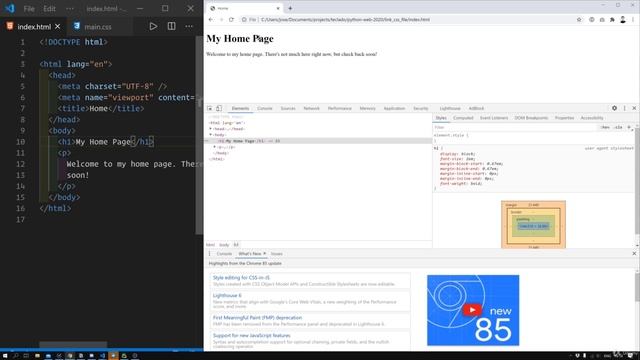Select the h1 My Home Page DOM row
This screenshot has width=640, height=360.
pos(318,141)
